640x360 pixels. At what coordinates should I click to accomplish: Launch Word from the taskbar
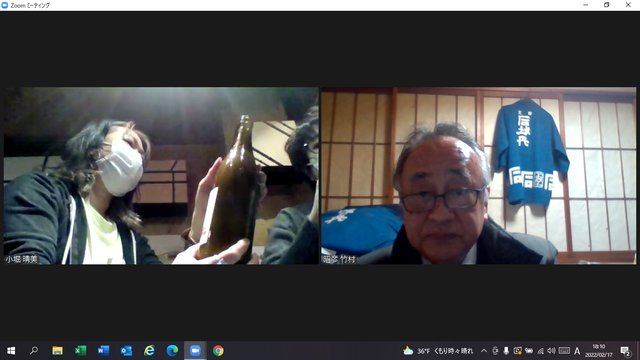[103, 351]
